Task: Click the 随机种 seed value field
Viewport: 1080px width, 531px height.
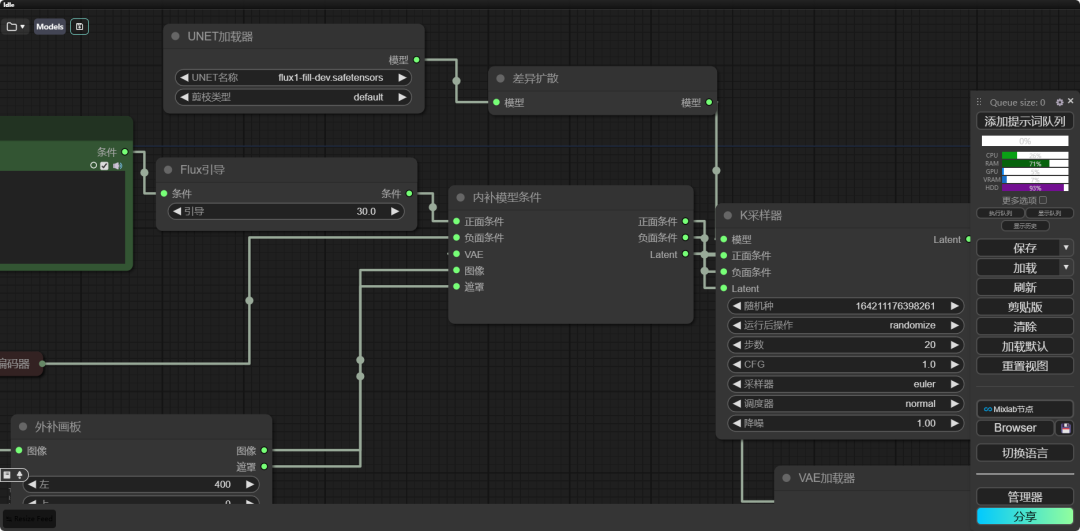Action: click(x=846, y=306)
